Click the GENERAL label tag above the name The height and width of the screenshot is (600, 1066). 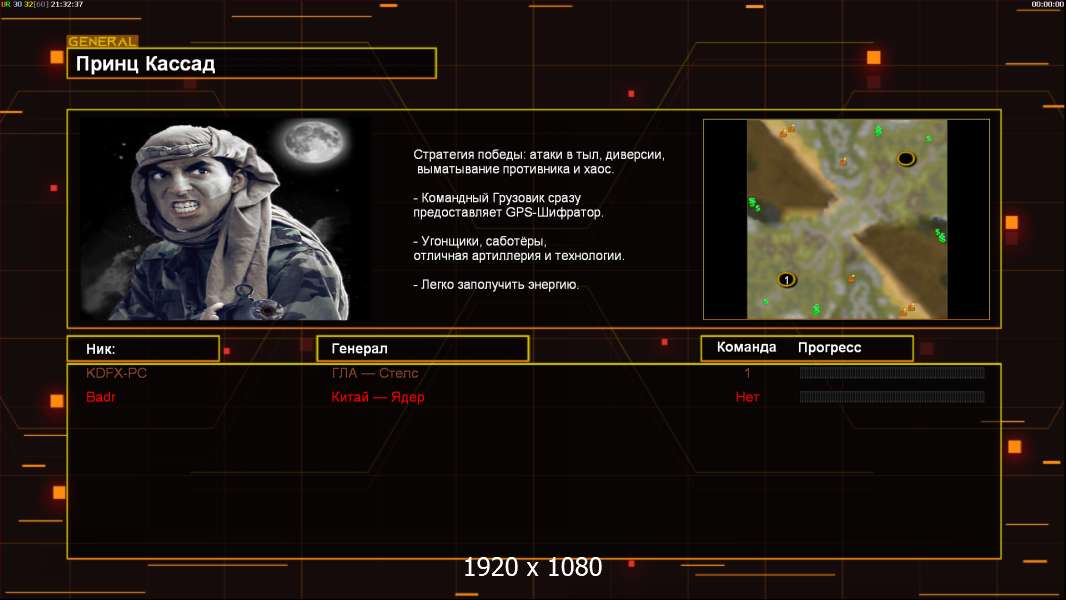103,41
